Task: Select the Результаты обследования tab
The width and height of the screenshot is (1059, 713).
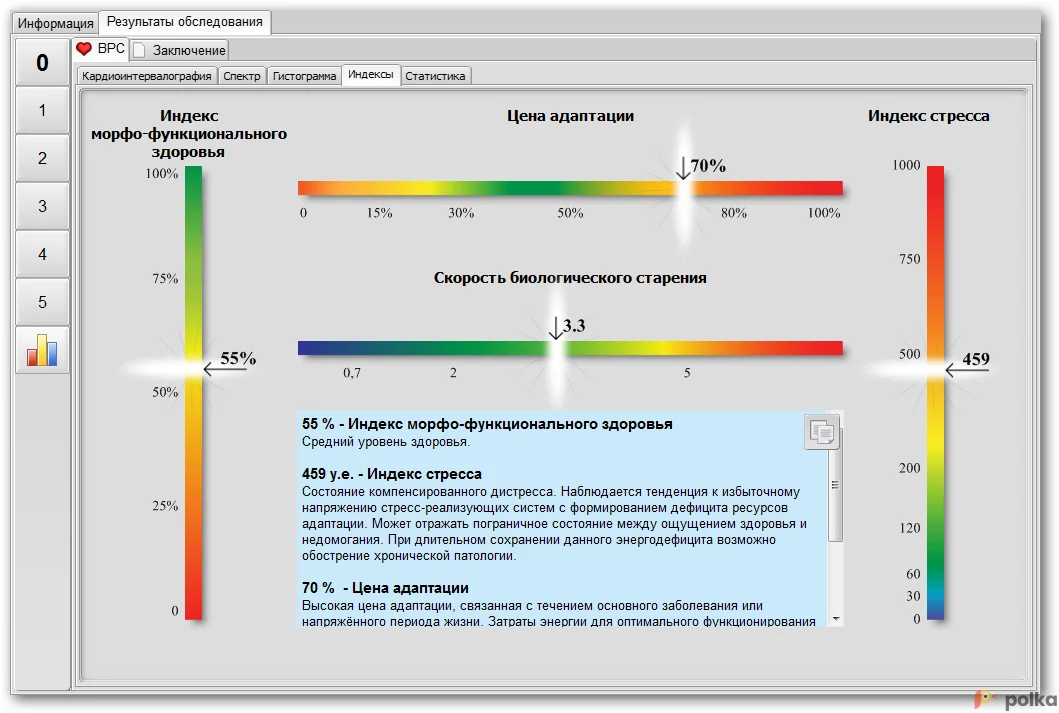Action: [185, 21]
